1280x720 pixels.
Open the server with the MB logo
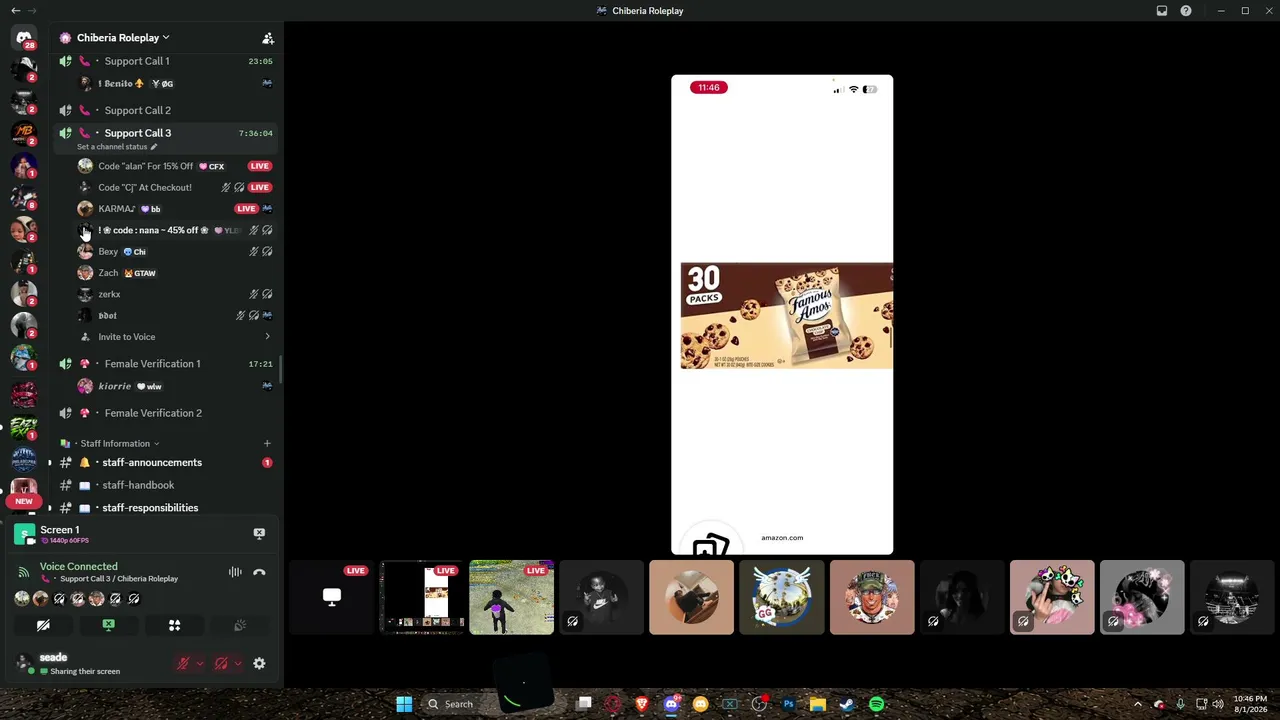tap(24, 133)
